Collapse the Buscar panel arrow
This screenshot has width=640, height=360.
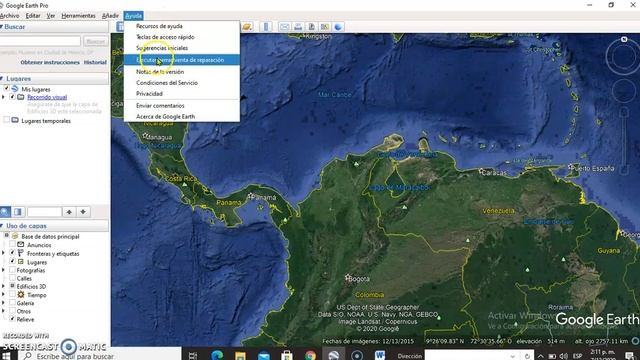(x=2, y=27)
